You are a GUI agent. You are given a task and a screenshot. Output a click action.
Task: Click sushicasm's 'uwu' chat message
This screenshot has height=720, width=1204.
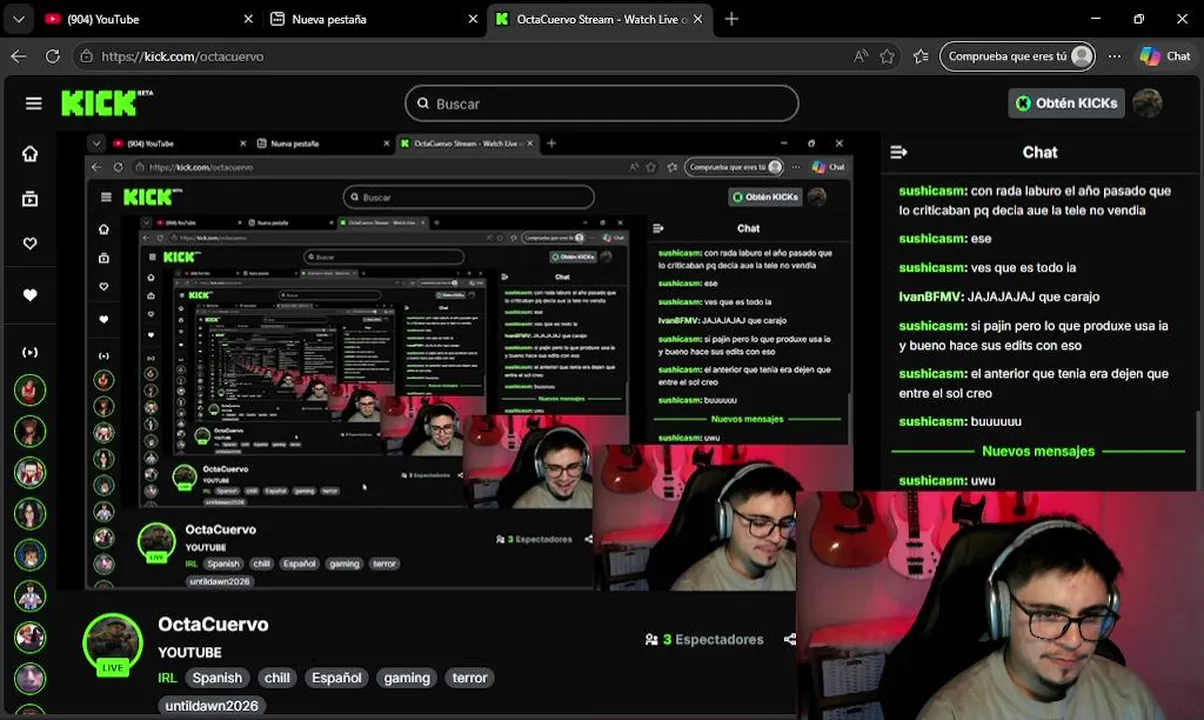[x=947, y=481]
